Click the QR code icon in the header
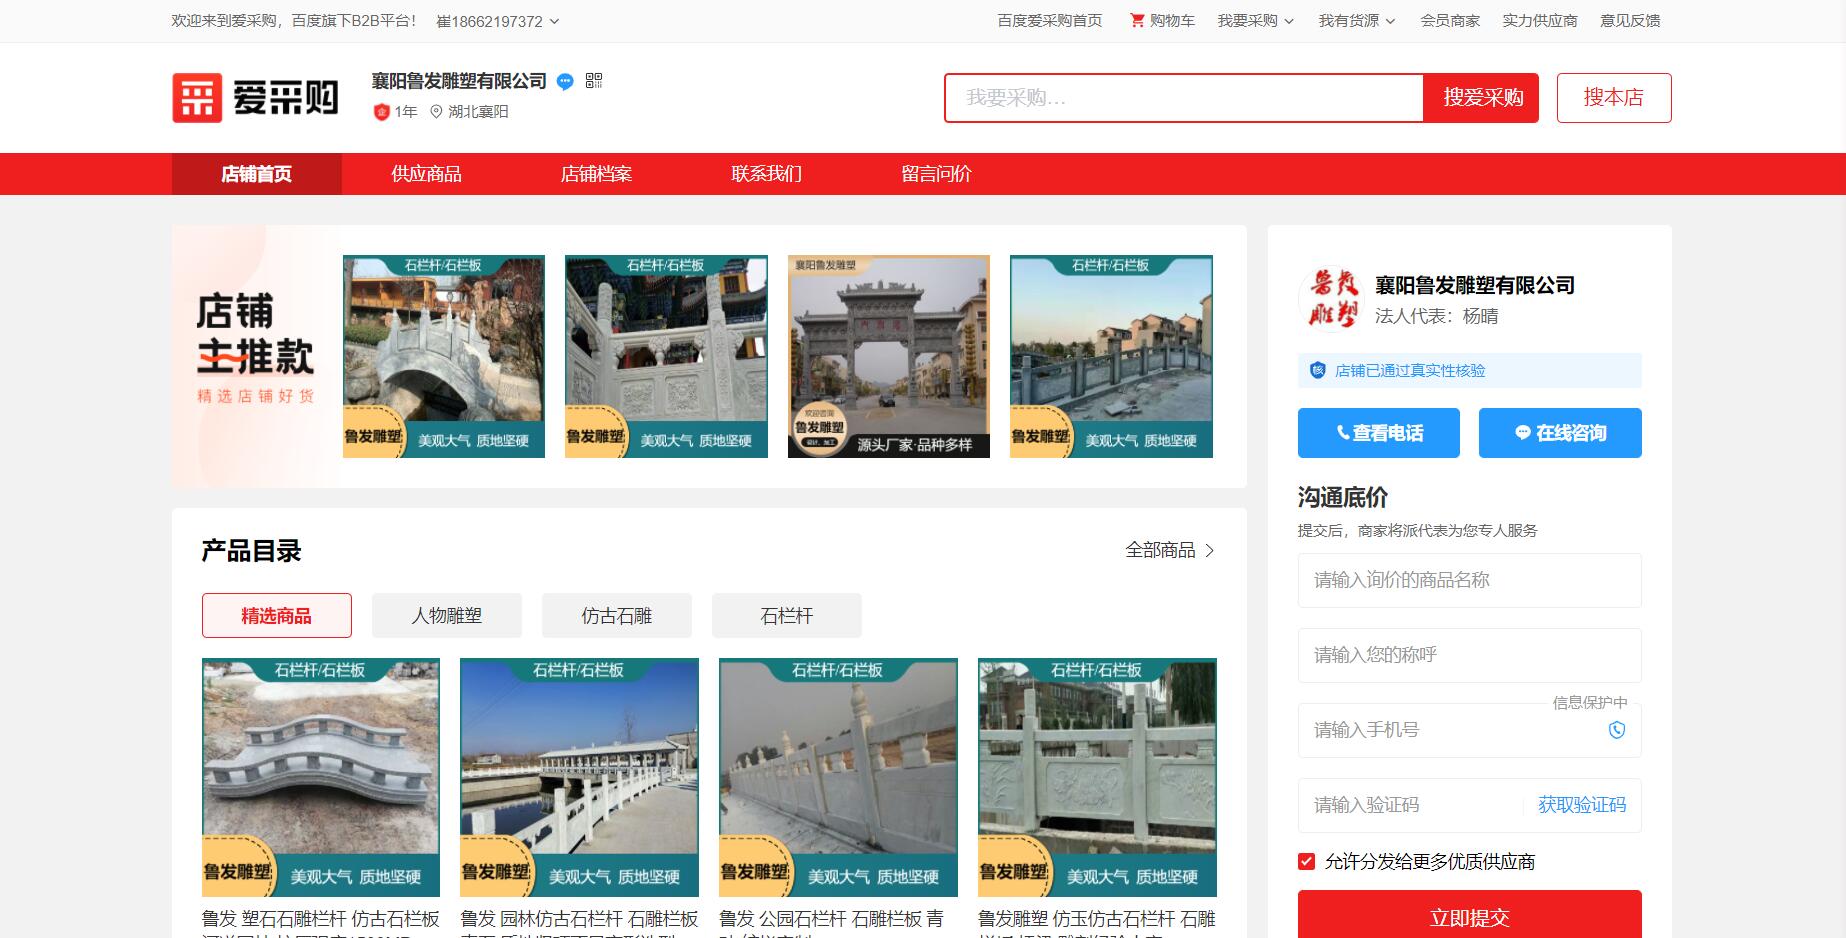 [x=594, y=82]
